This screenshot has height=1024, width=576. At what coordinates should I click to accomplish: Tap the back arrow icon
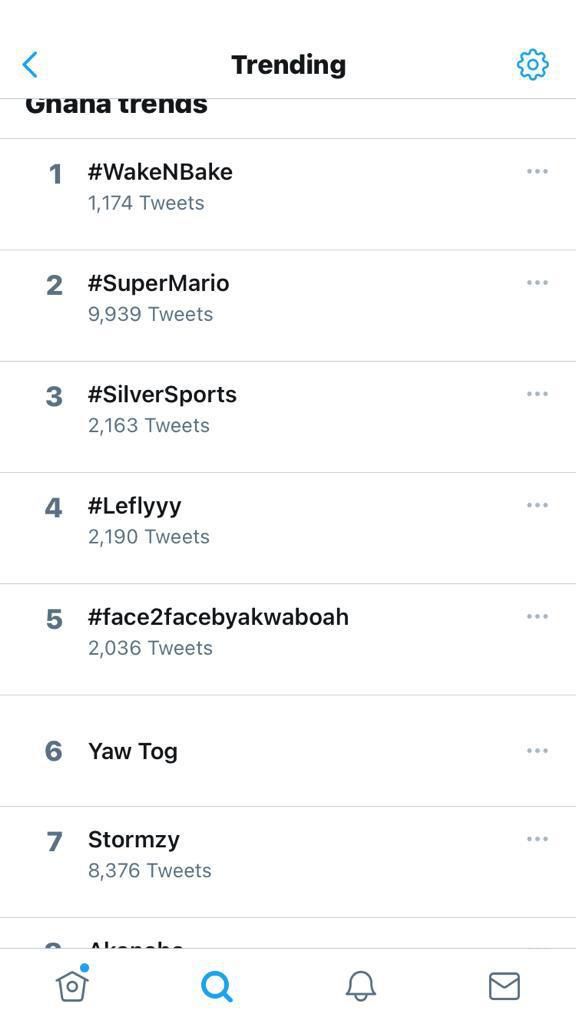pyautogui.click(x=30, y=65)
